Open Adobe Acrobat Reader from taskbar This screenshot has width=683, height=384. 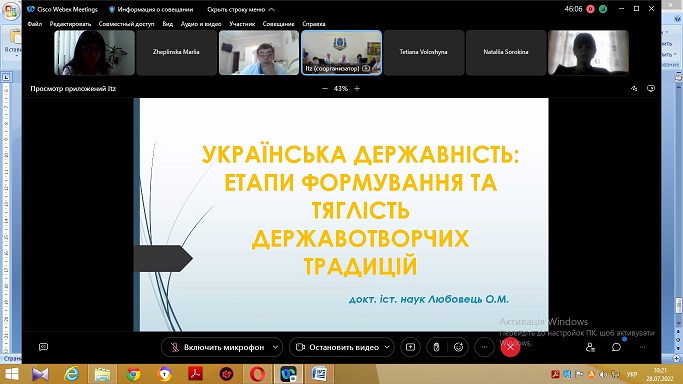tap(195, 374)
